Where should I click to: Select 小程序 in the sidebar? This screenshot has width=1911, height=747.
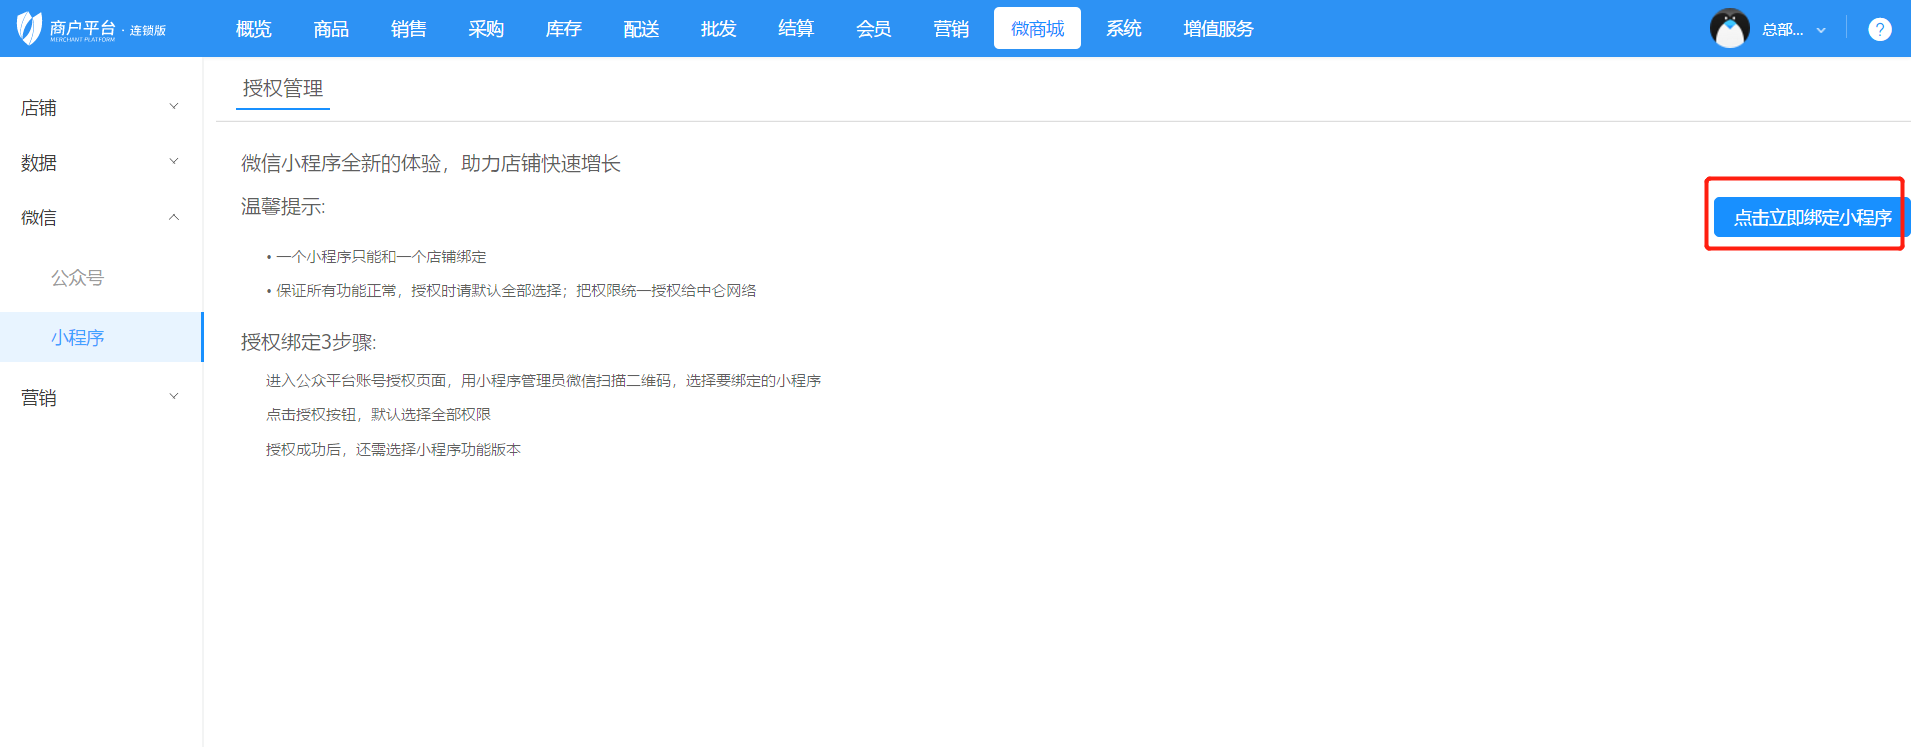78,338
